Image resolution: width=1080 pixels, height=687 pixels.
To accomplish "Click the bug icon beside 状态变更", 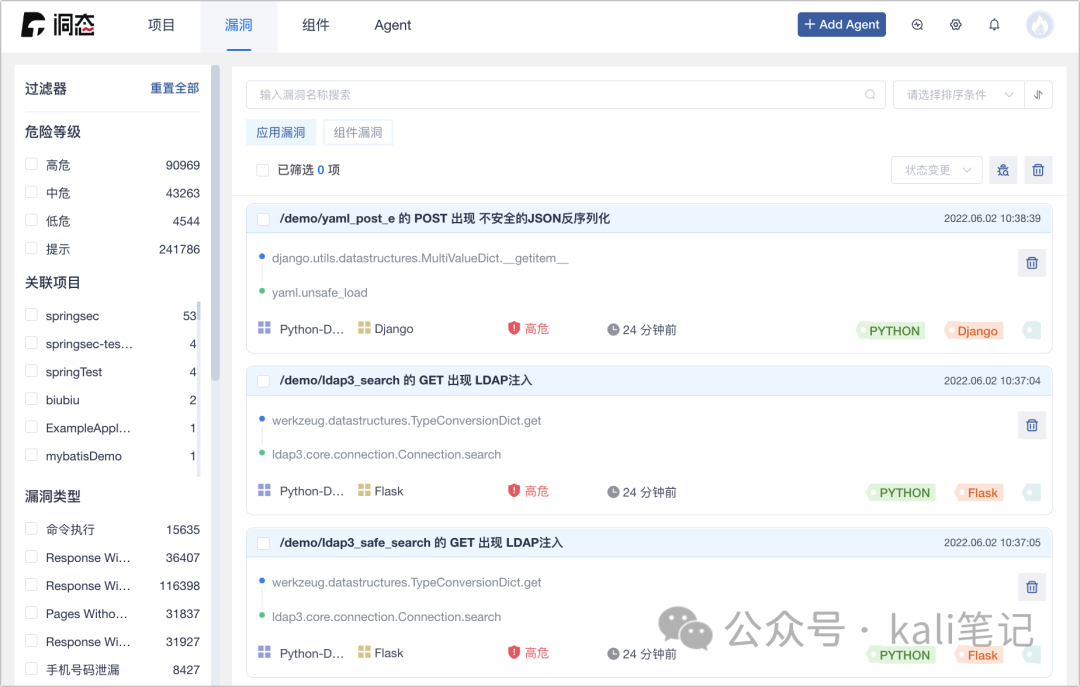I will point(1003,170).
